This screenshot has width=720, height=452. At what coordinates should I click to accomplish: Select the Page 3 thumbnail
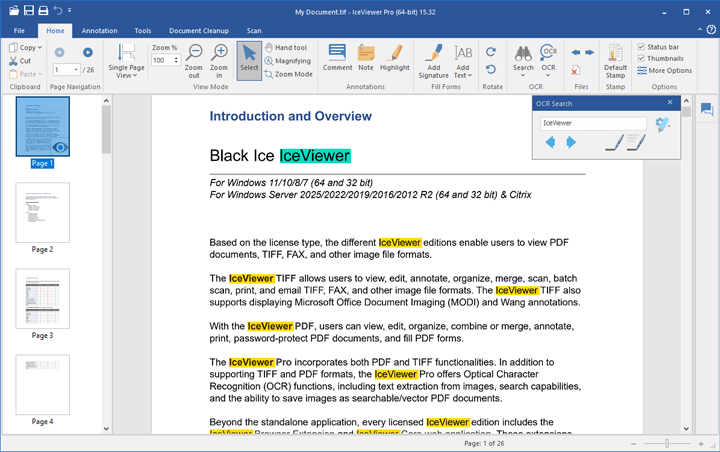click(x=43, y=299)
